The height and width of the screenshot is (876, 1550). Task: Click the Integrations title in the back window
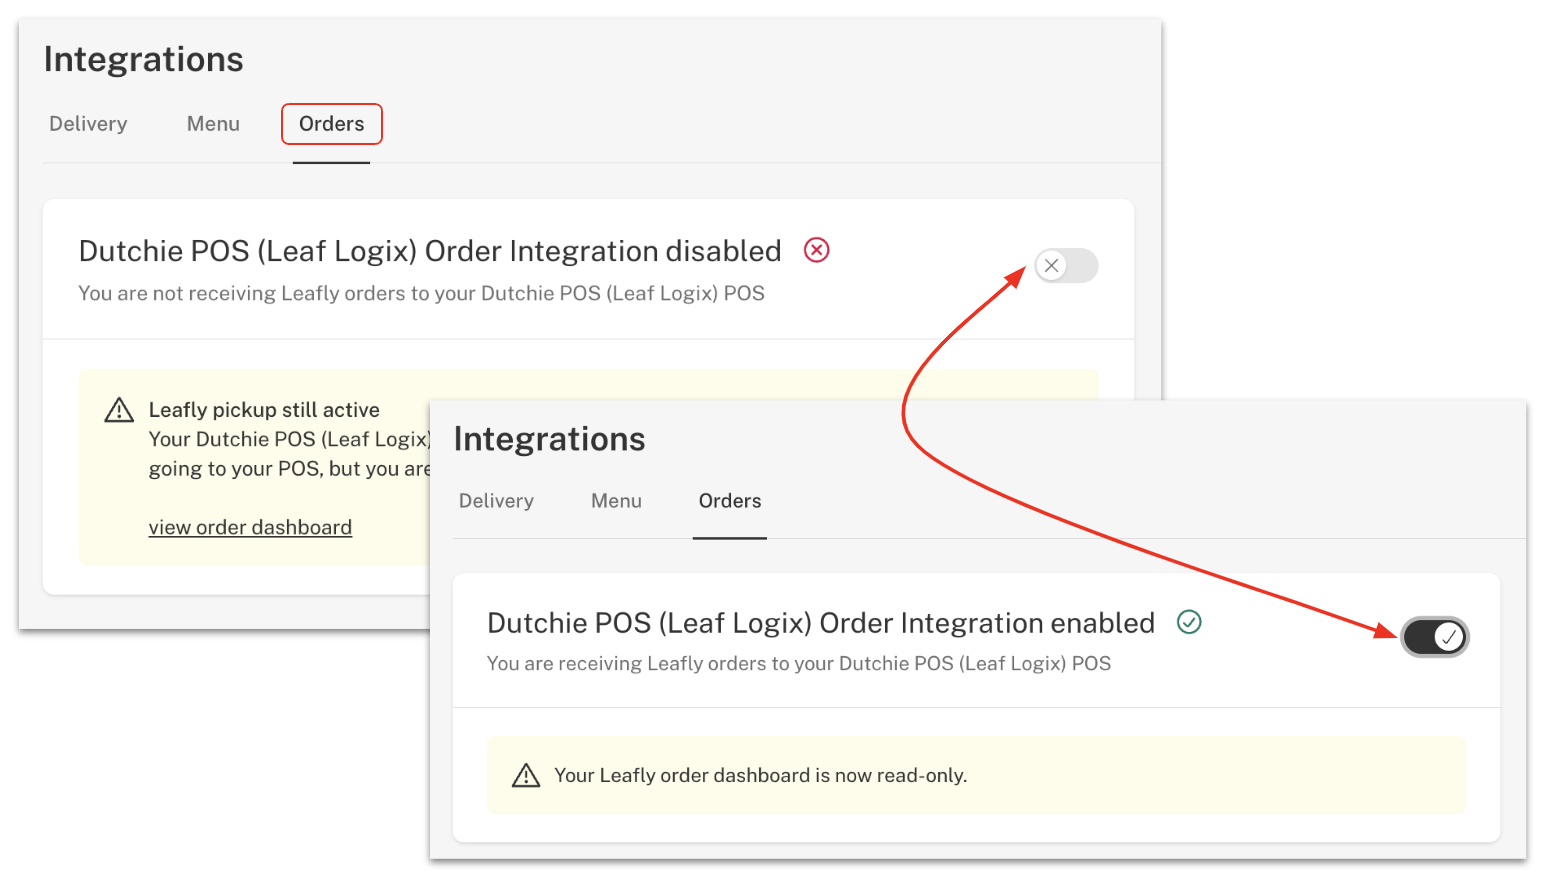144,60
